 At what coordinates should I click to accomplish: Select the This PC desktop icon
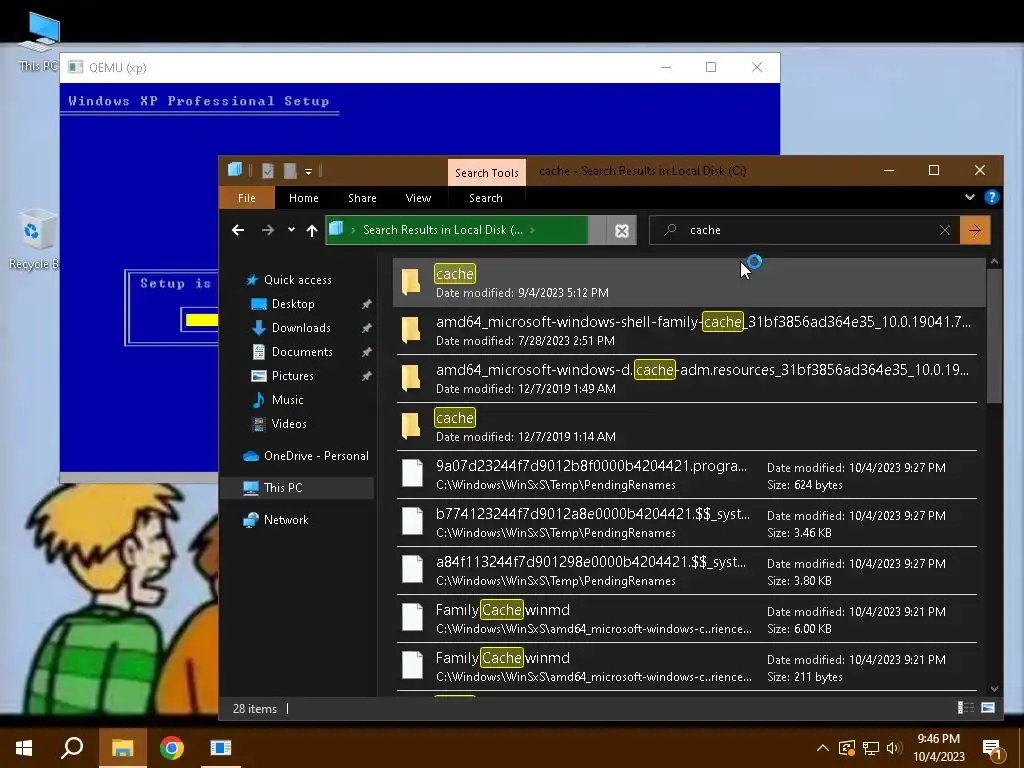[x=37, y=42]
